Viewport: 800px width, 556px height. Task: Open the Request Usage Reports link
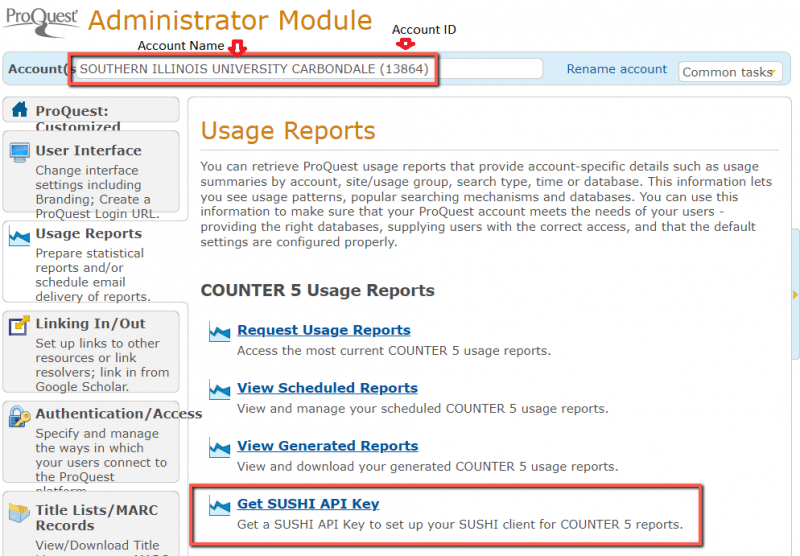(x=323, y=330)
